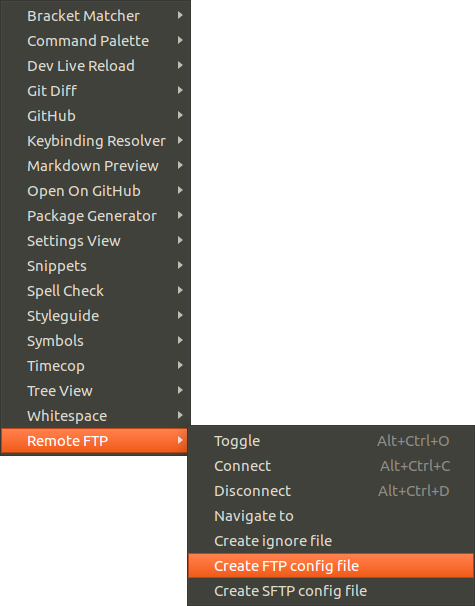Open the Markdown Preview submenu
This screenshot has width=475, height=606.
click(x=95, y=165)
